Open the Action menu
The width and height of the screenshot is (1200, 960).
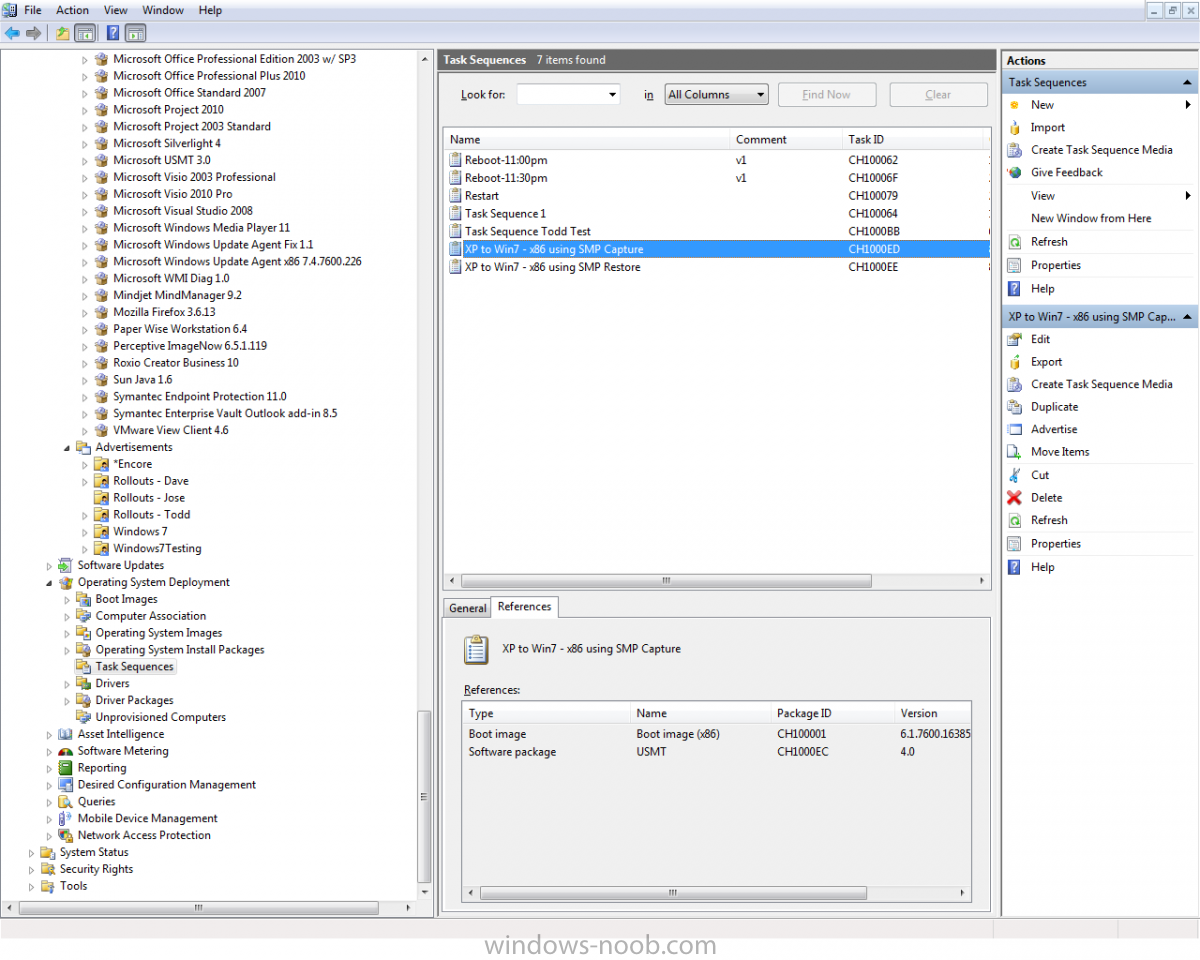coord(72,10)
